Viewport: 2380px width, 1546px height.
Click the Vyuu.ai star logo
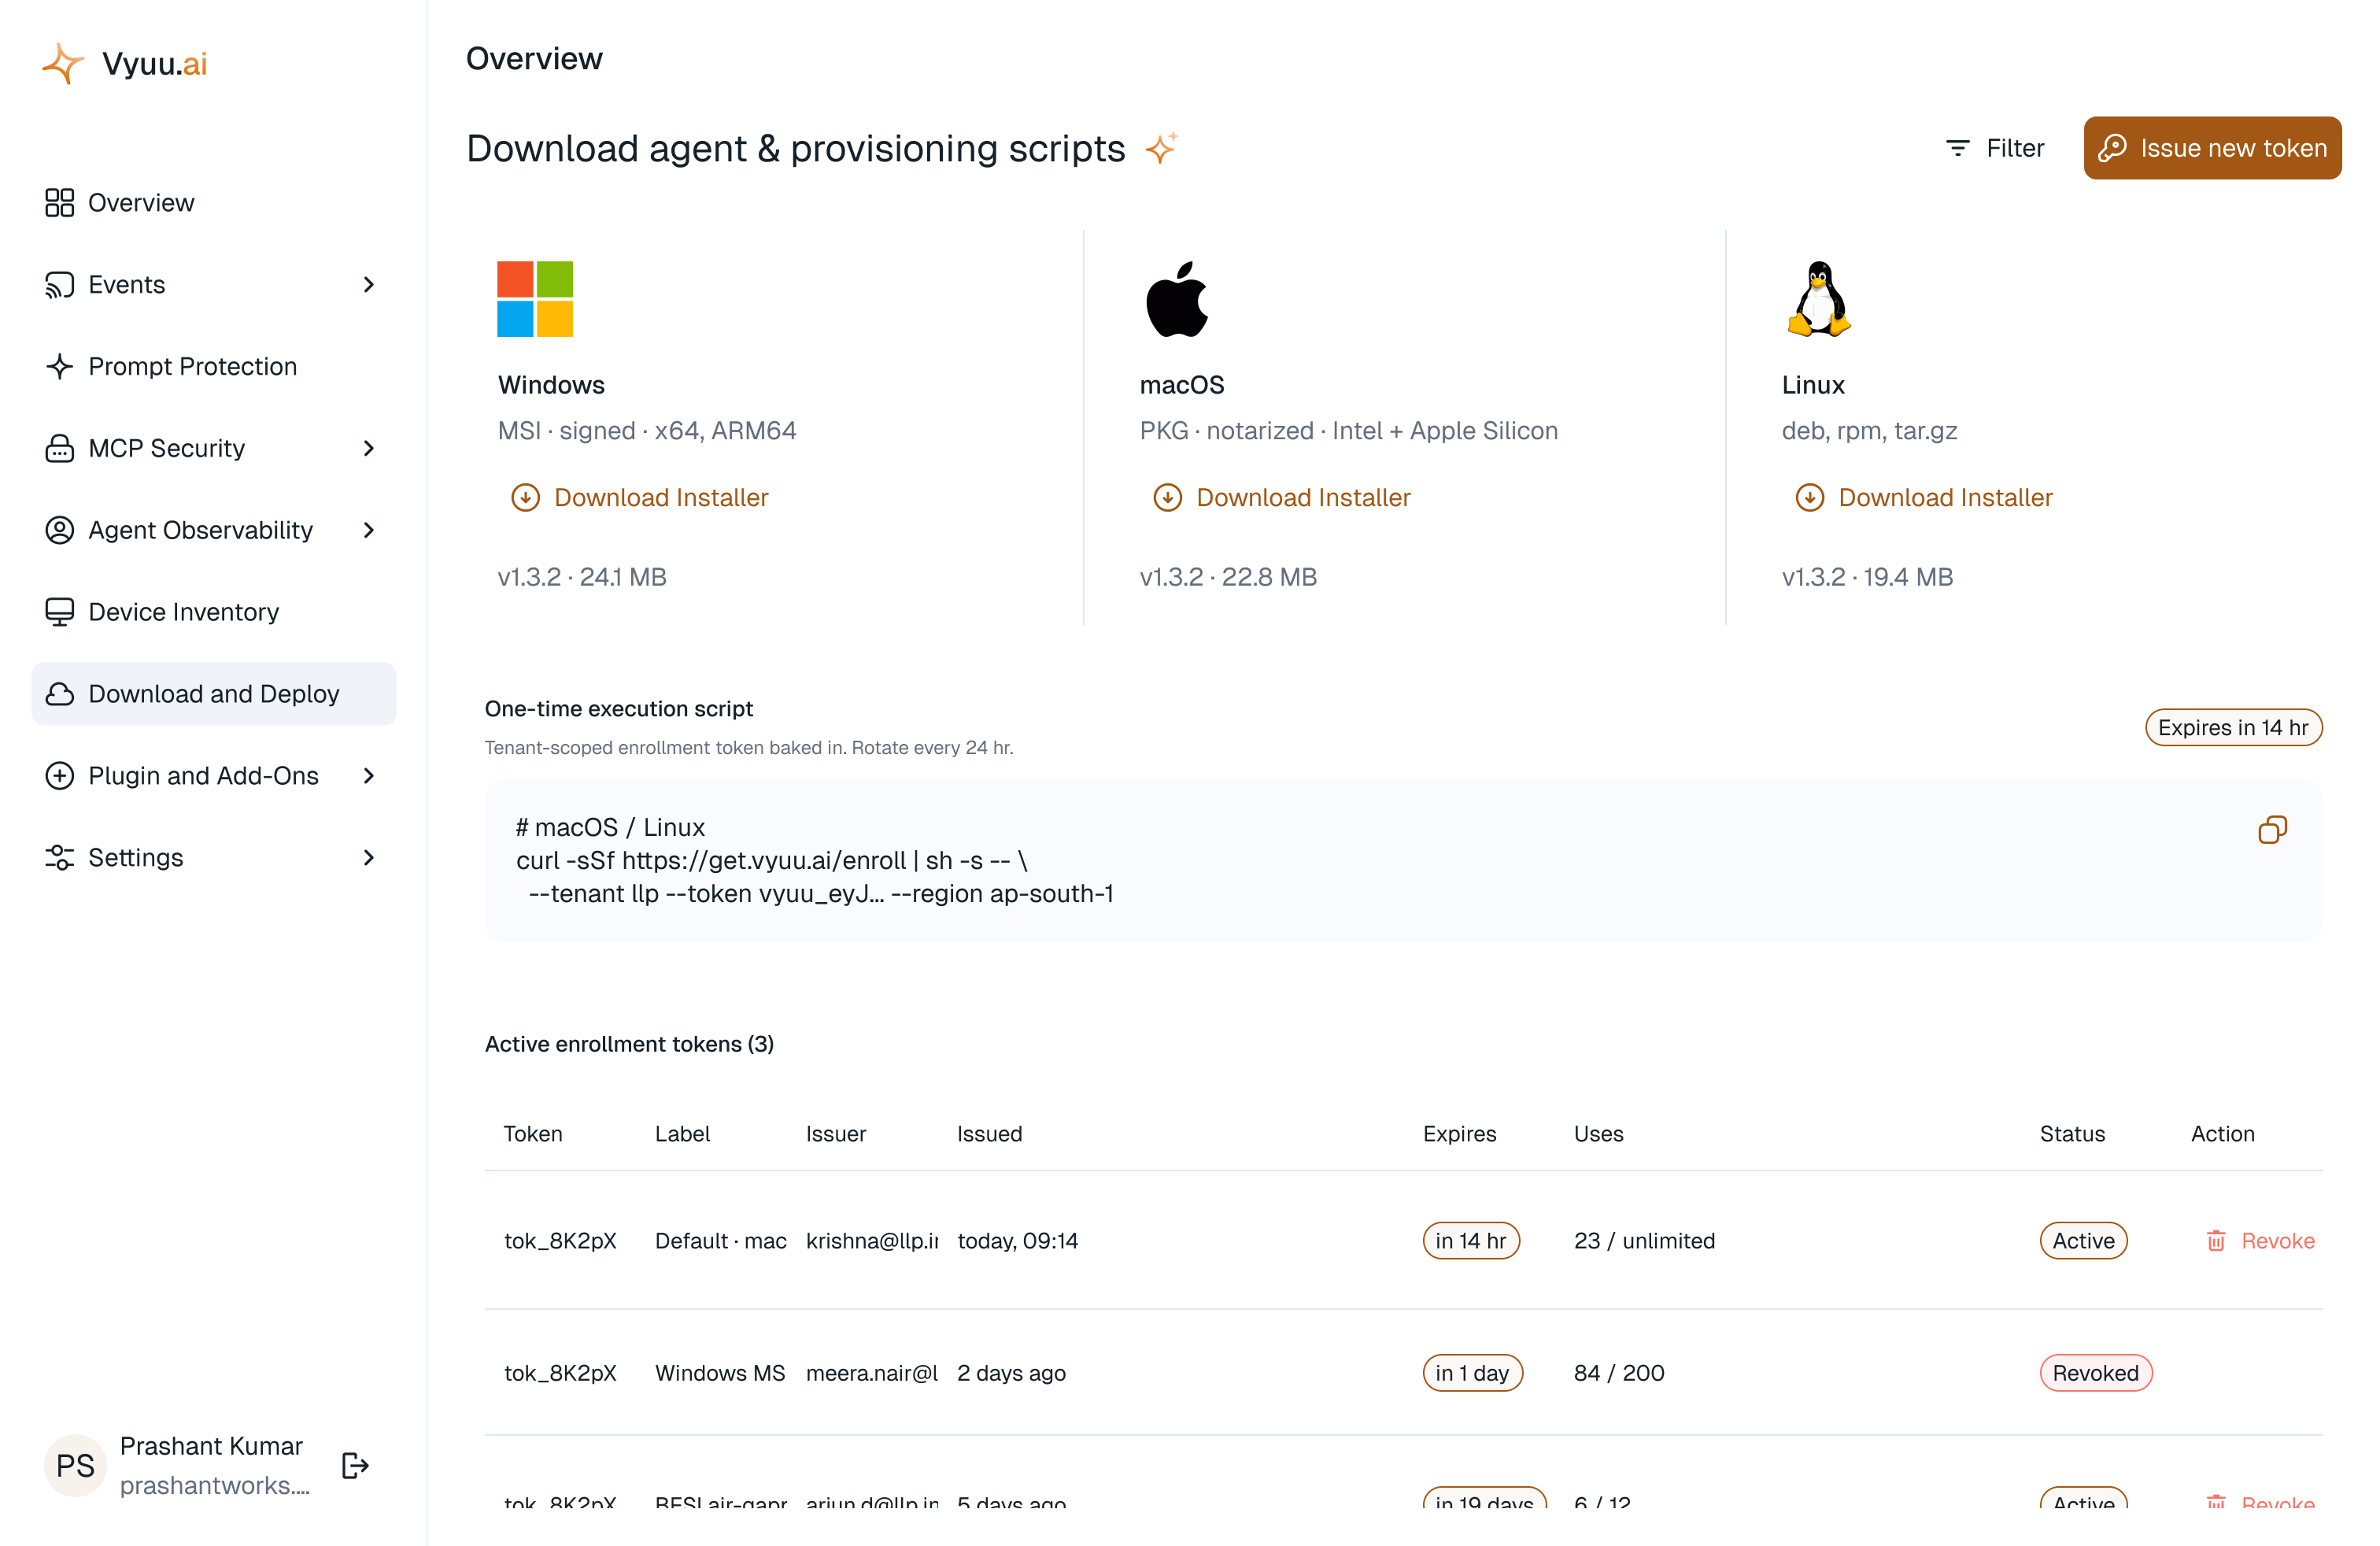pyautogui.click(x=63, y=63)
